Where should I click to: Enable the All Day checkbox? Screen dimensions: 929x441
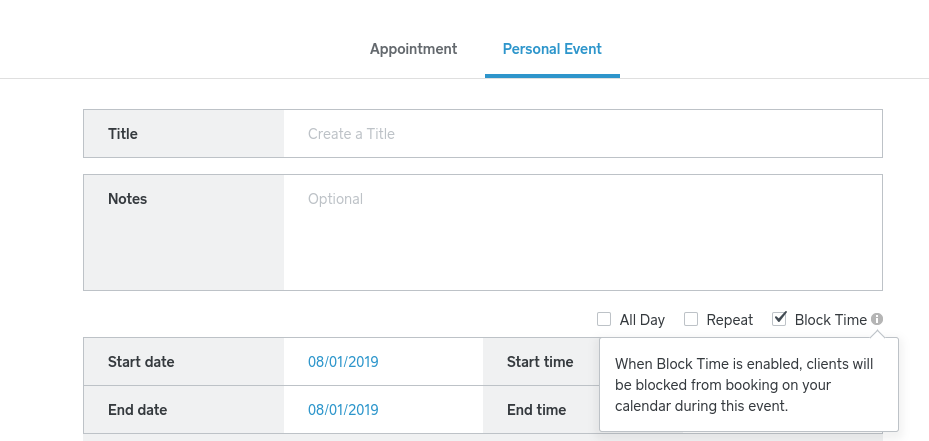pos(604,320)
